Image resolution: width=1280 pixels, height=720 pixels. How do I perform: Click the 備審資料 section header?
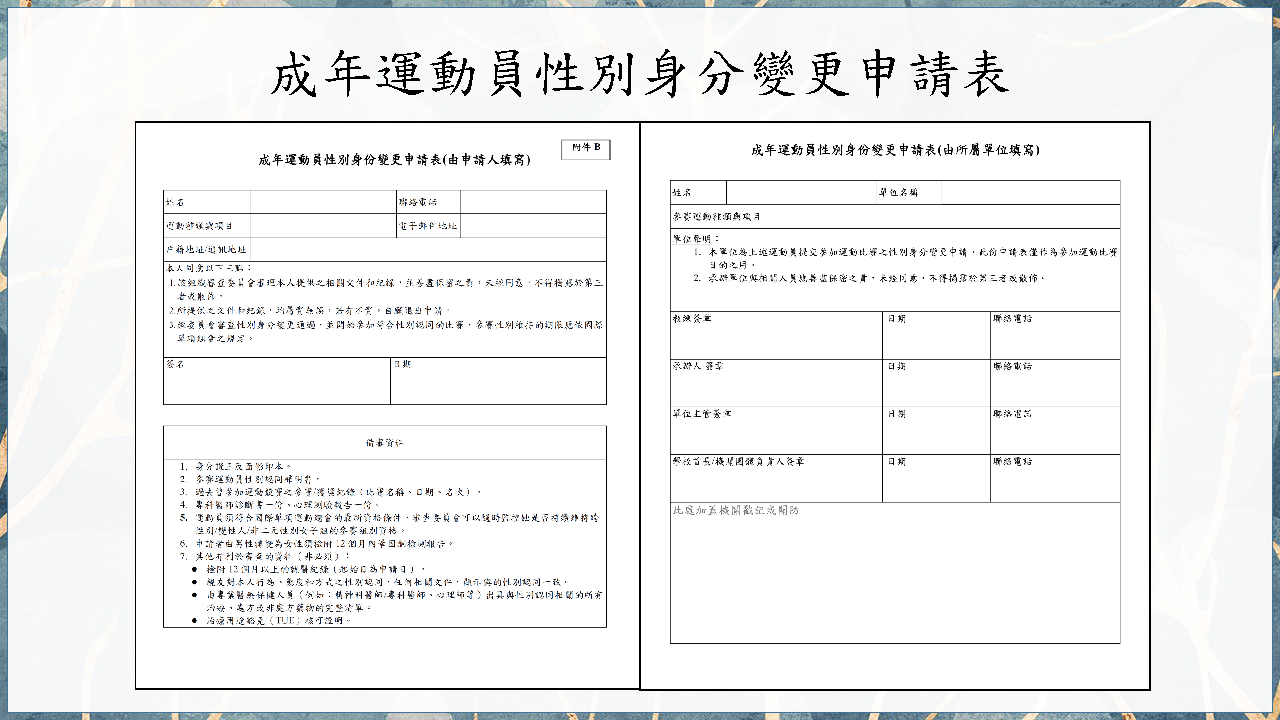point(384,441)
